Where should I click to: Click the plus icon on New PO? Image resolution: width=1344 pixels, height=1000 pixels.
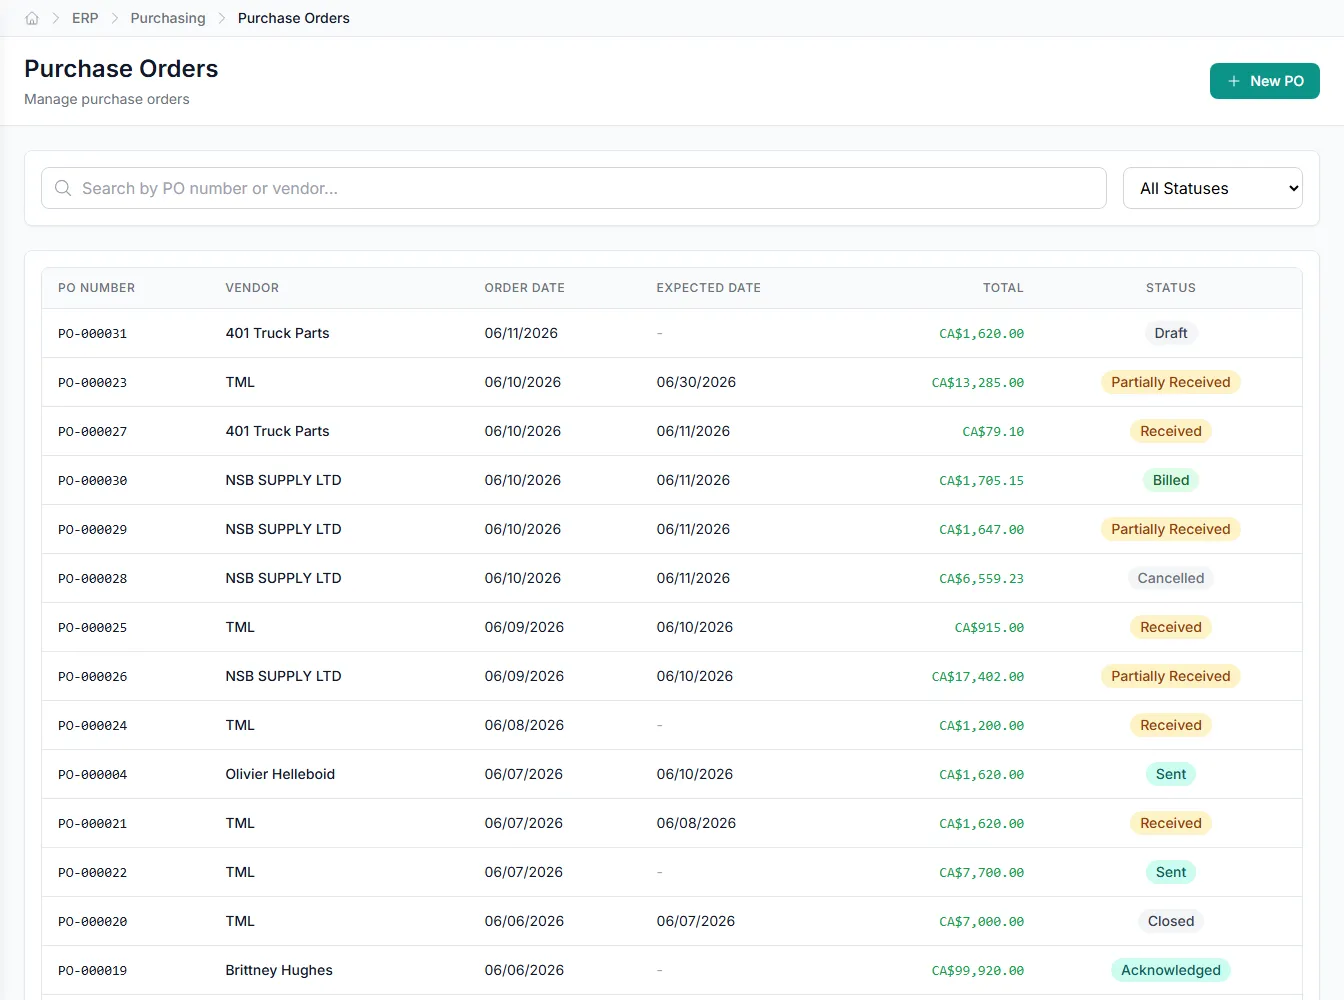pos(1234,81)
